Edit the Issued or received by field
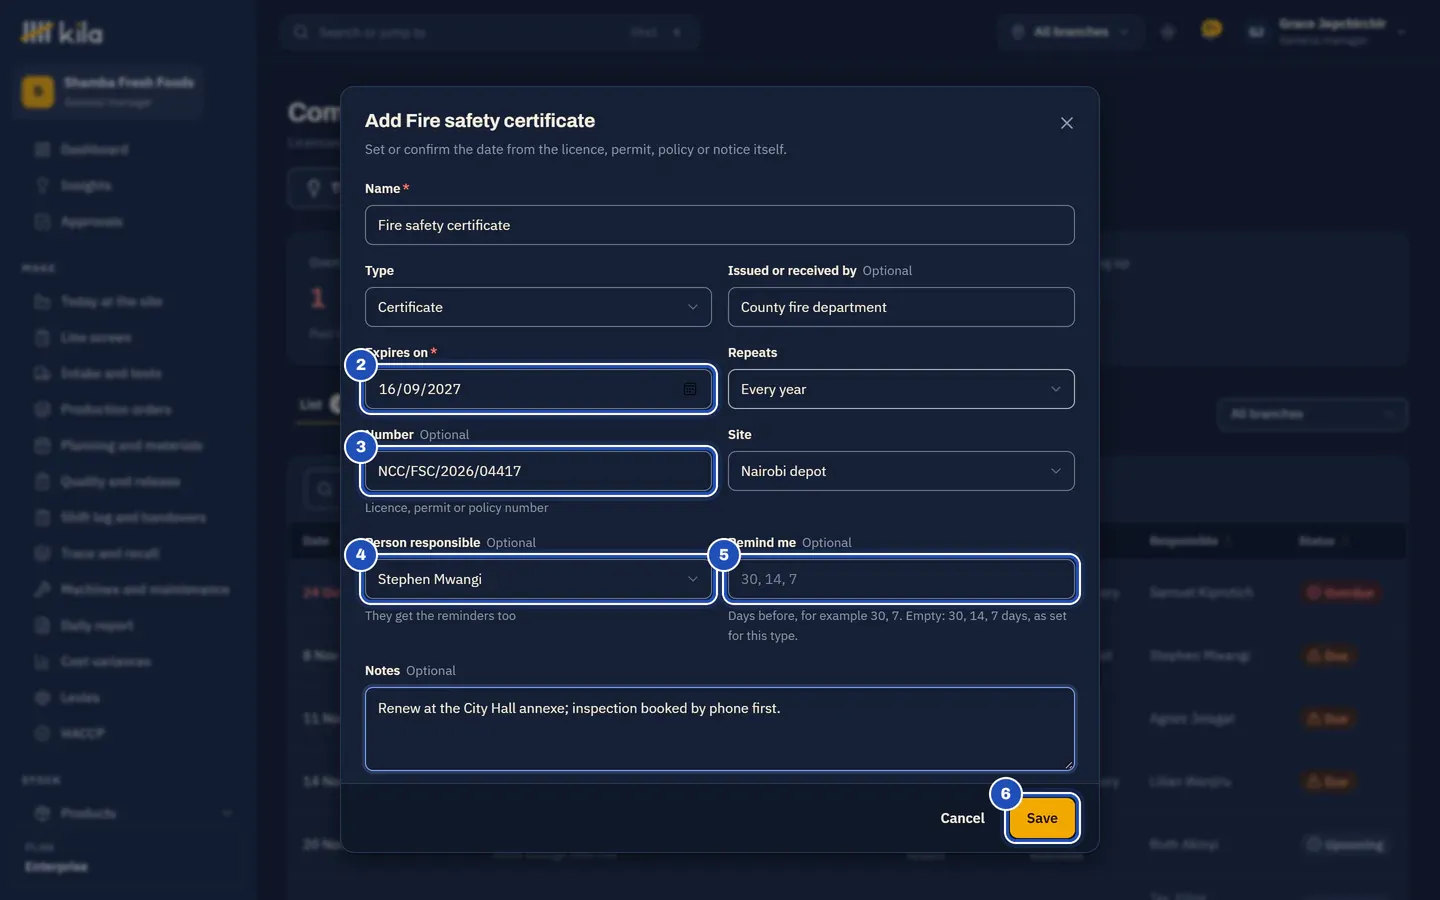This screenshot has height=900, width=1440. pyautogui.click(x=901, y=307)
